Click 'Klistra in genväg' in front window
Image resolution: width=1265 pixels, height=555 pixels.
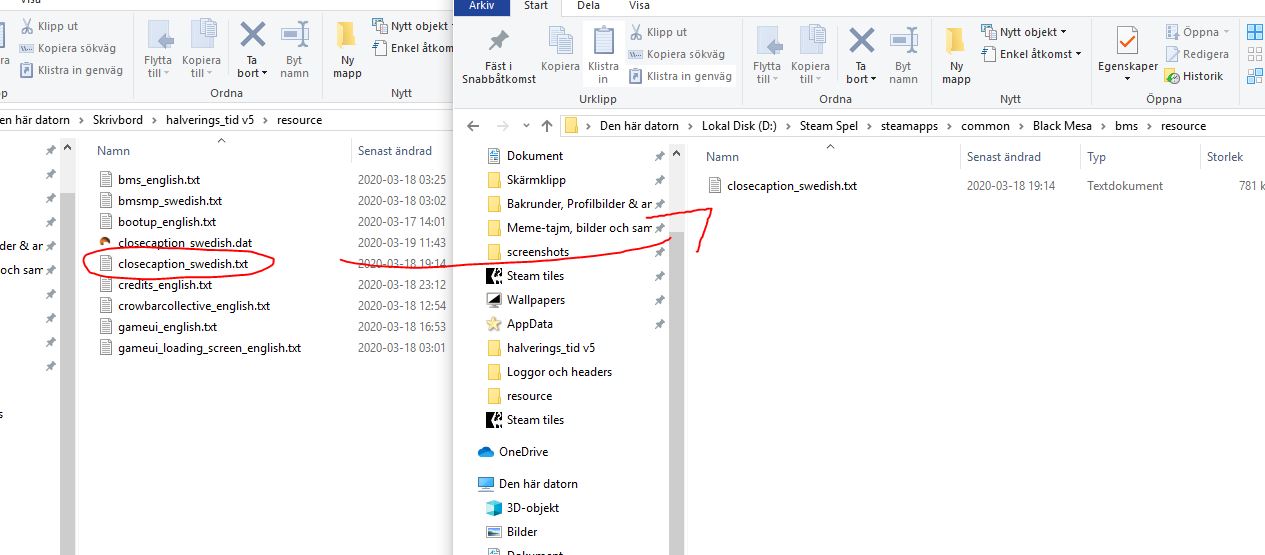[x=680, y=76]
